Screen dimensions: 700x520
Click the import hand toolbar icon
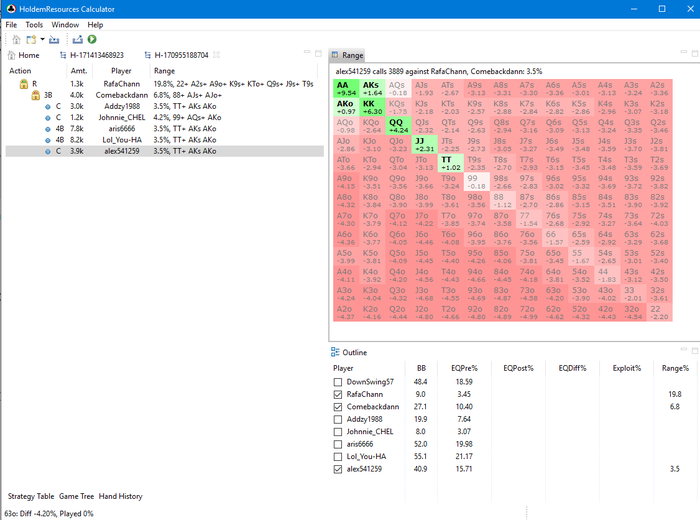[54, 40]
